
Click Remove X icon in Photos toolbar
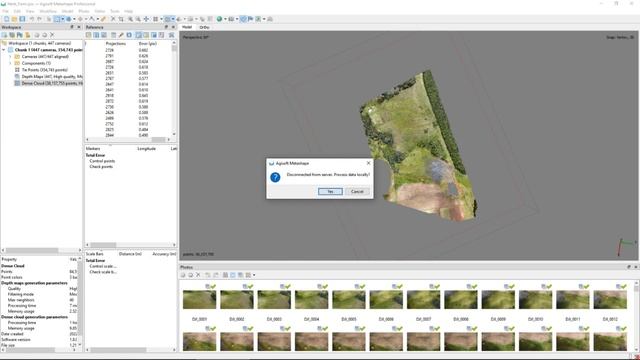tap(198, 275)
